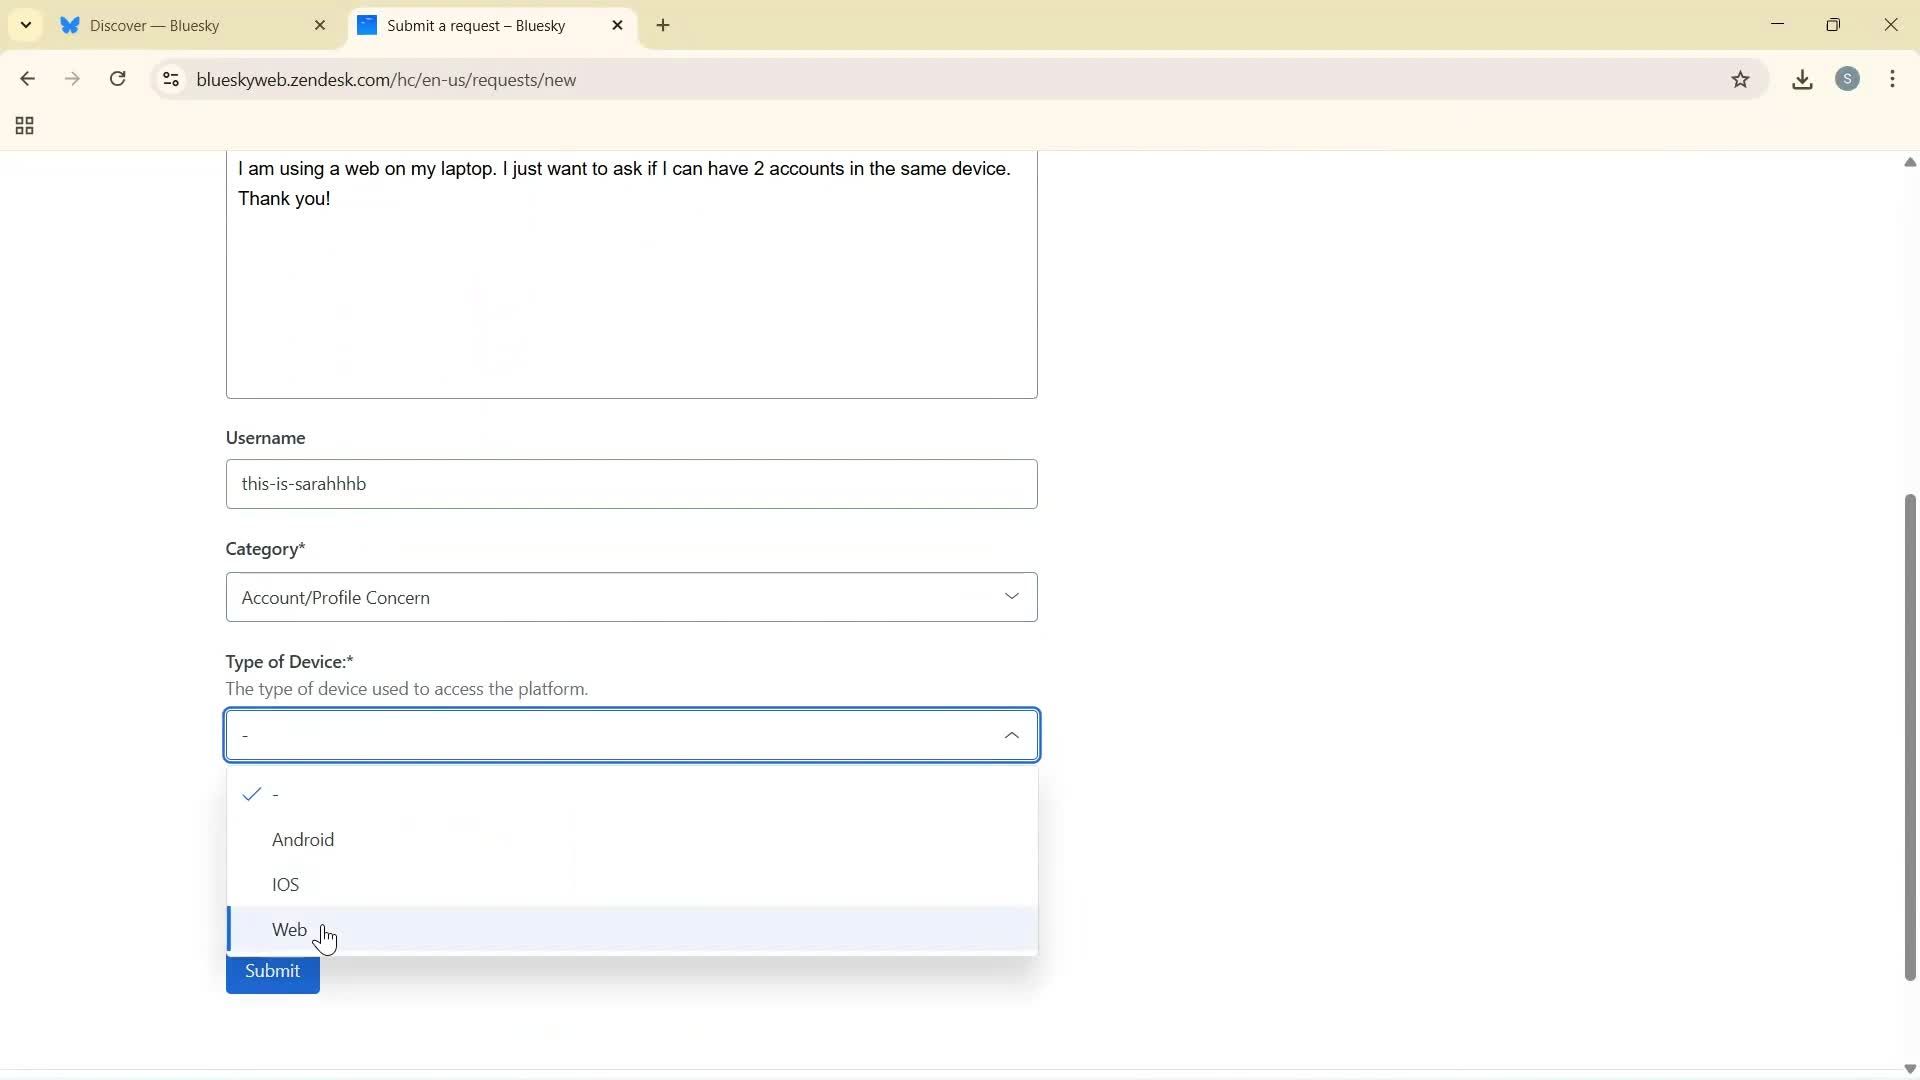
Task: Expand the tab search chevron
Action: point(25,25)
